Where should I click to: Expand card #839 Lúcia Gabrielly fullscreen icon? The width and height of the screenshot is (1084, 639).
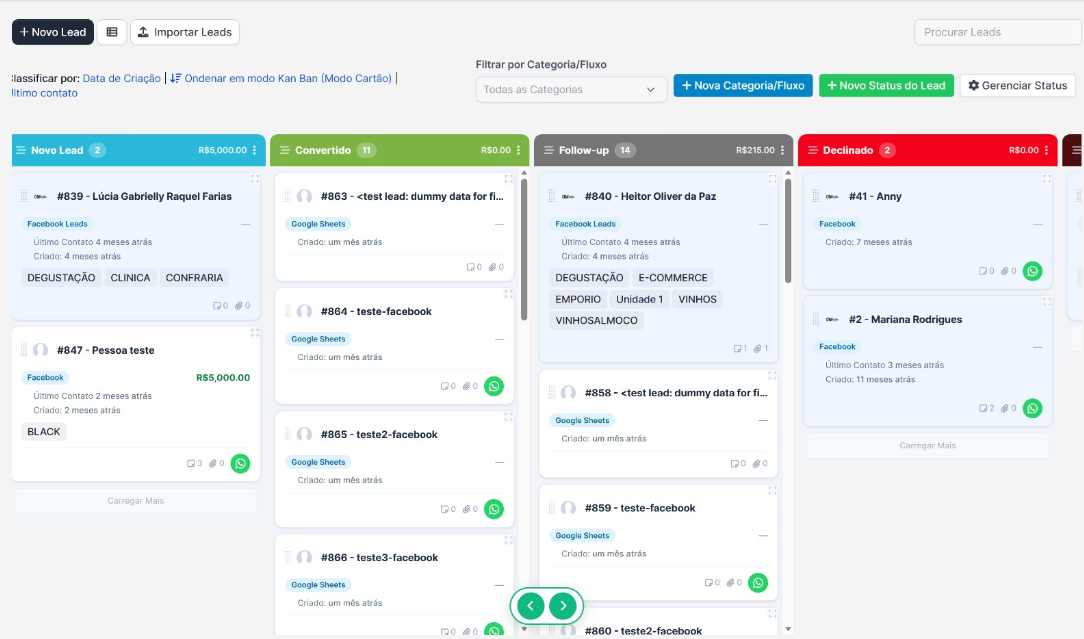(x=254, y=179)
